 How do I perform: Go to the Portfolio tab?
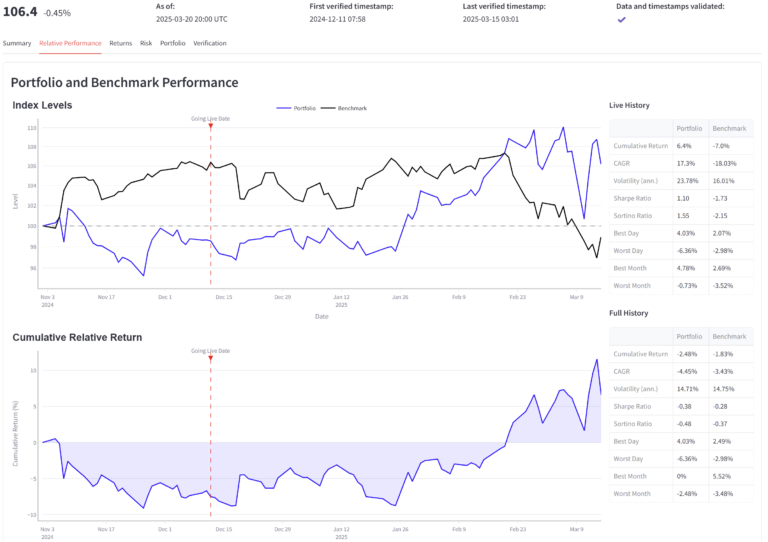click(172, 43)
